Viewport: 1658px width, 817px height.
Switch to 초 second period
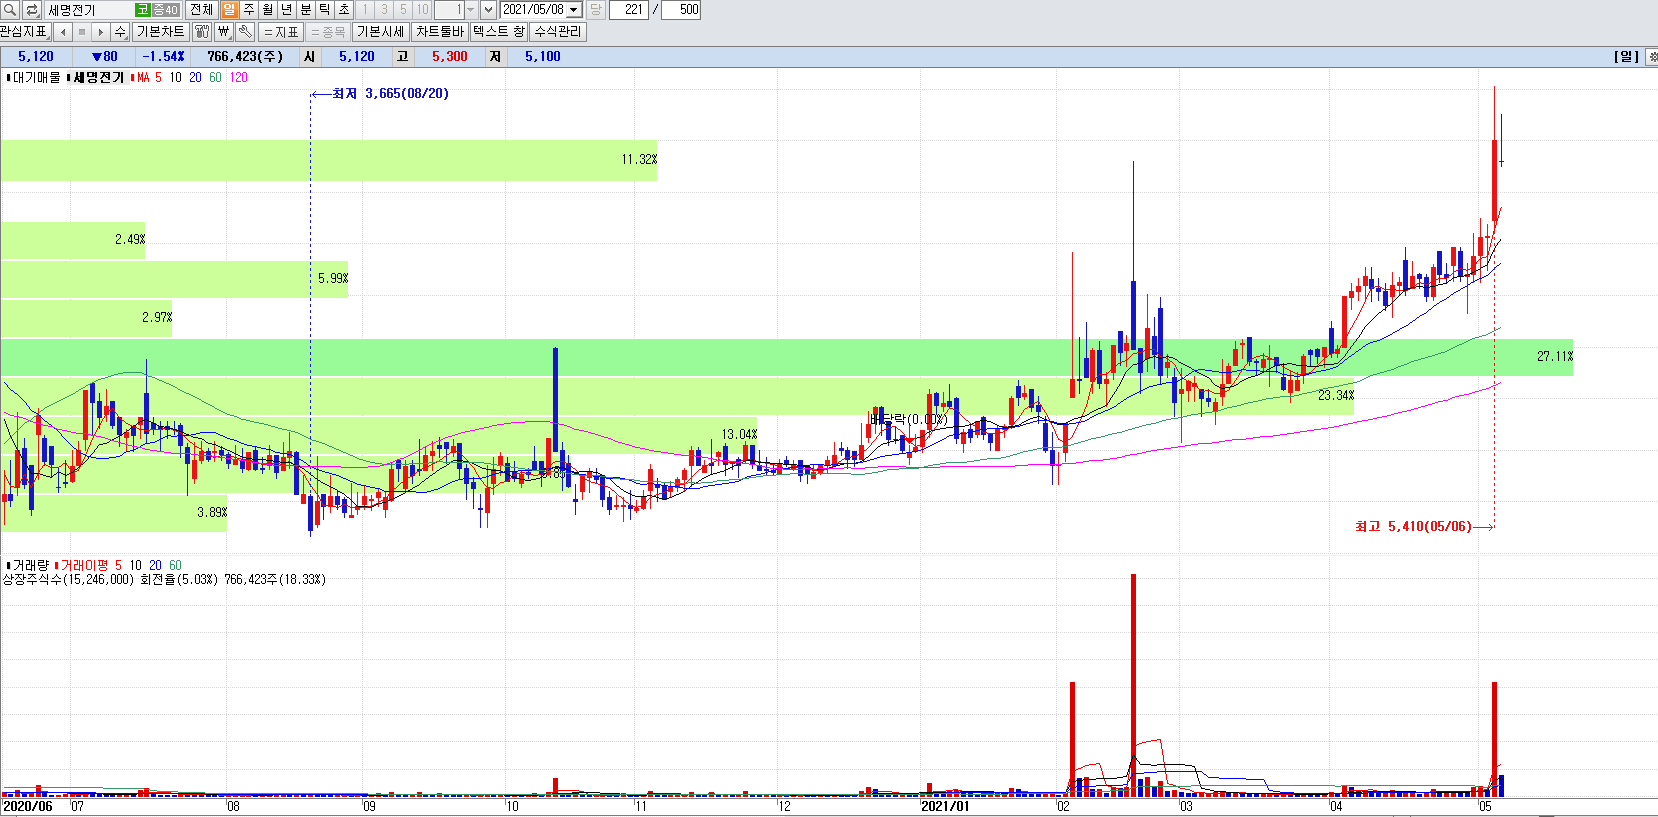tap(344, 10)
